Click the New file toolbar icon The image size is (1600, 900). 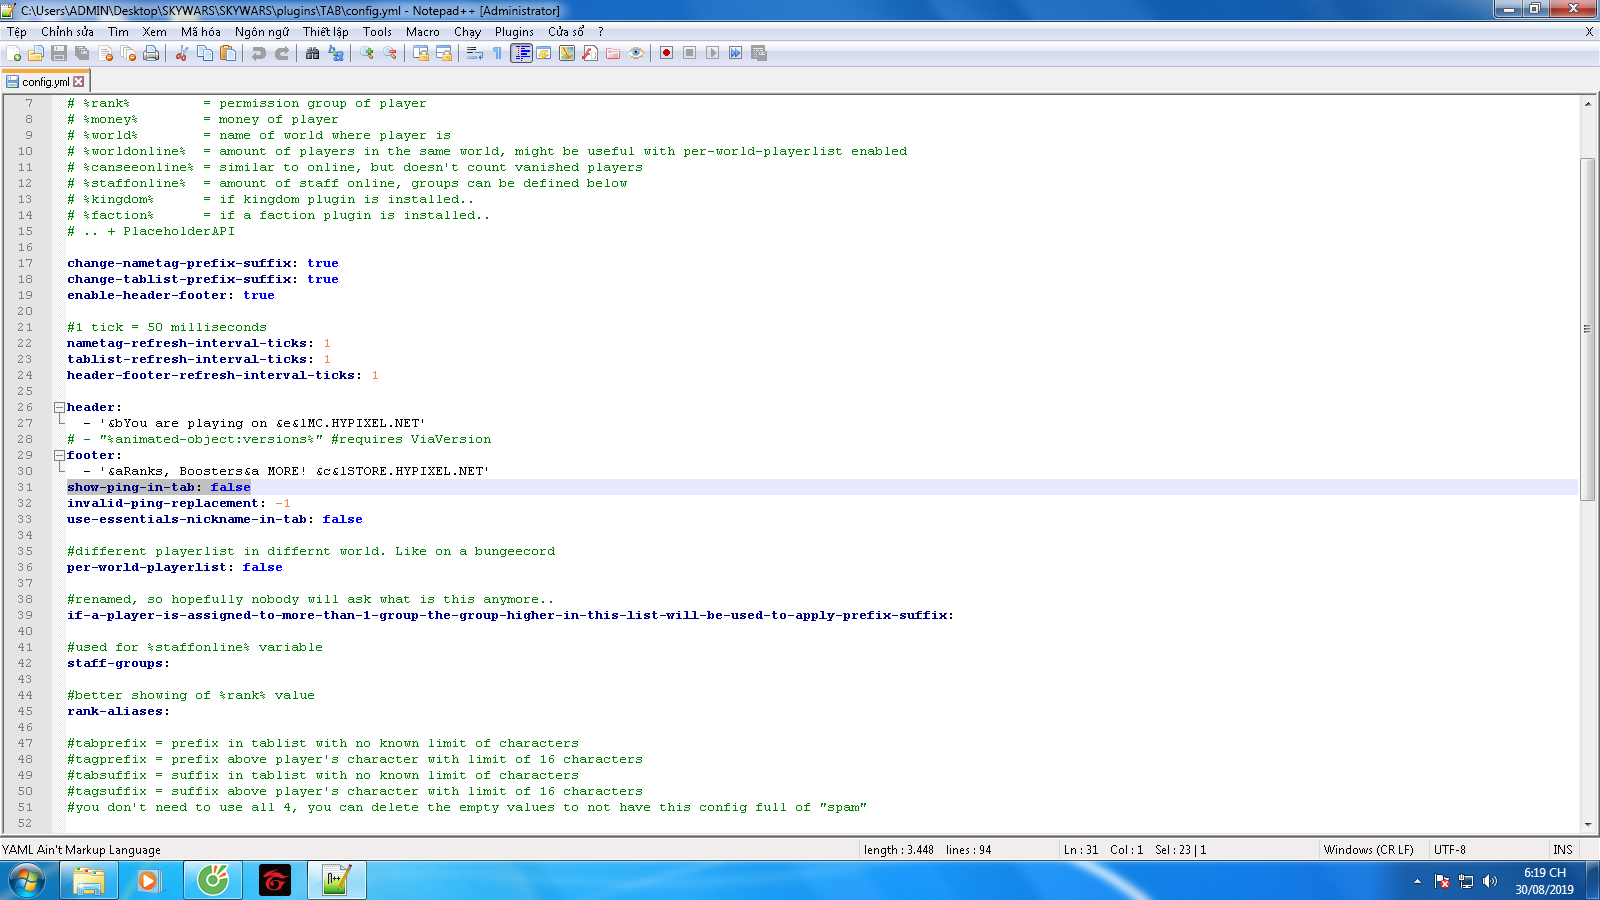14,53
